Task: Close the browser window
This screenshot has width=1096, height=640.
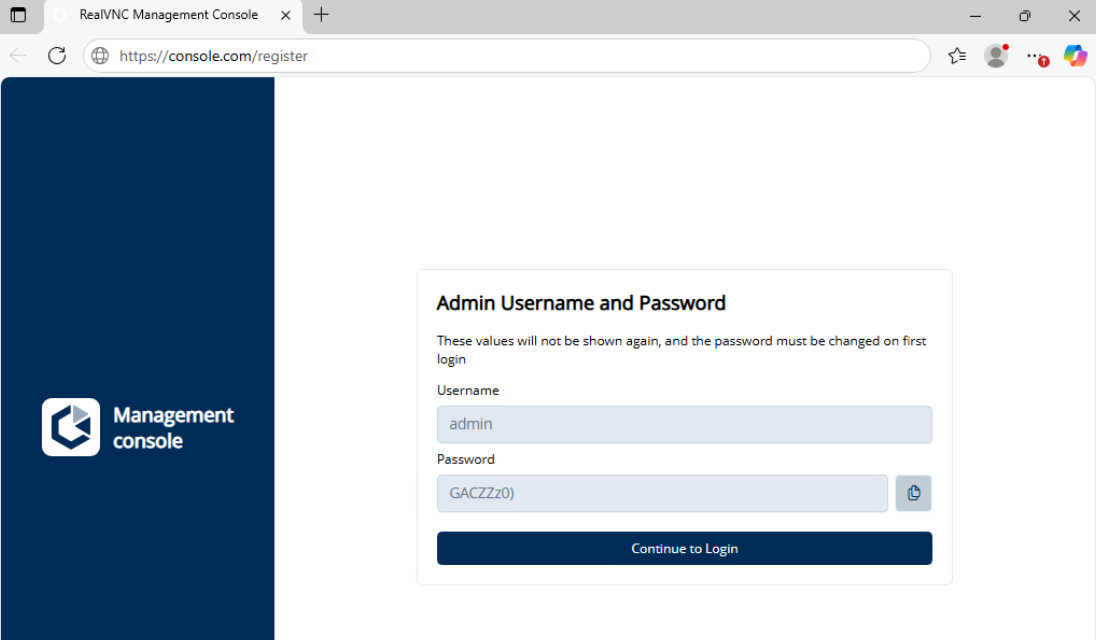Action: coord(1075,15)
